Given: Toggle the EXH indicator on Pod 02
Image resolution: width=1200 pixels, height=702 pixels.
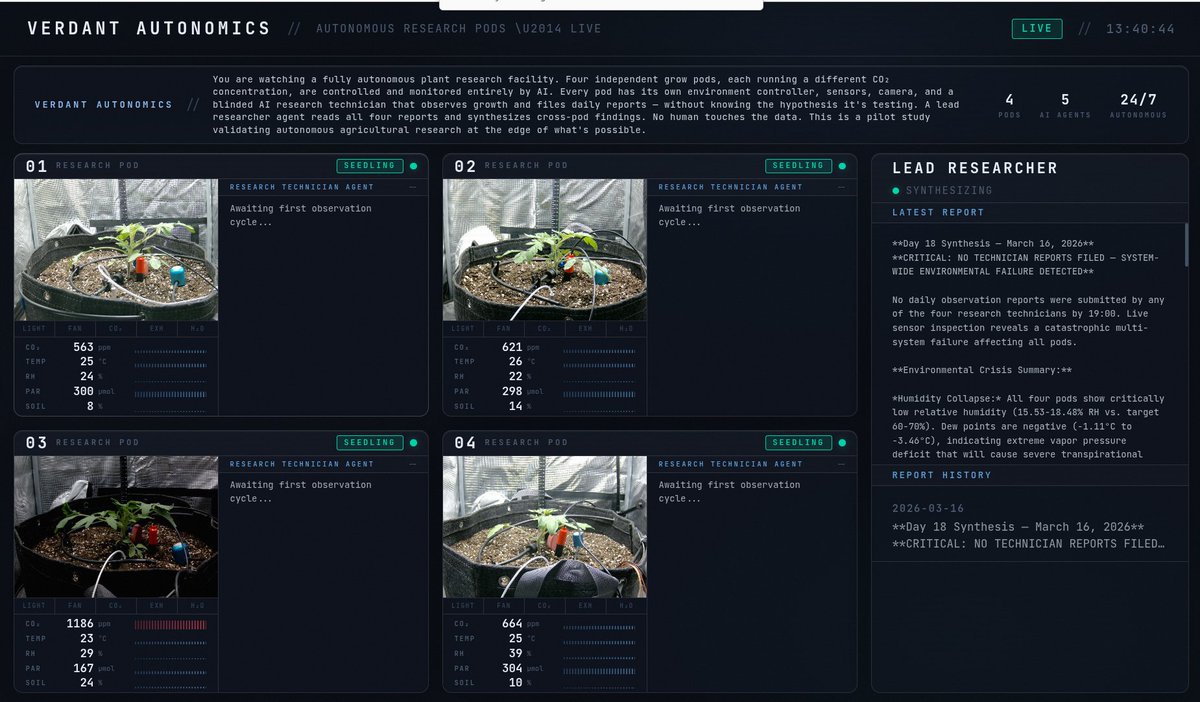Looking at the screenshot, I should pos(586,328).
